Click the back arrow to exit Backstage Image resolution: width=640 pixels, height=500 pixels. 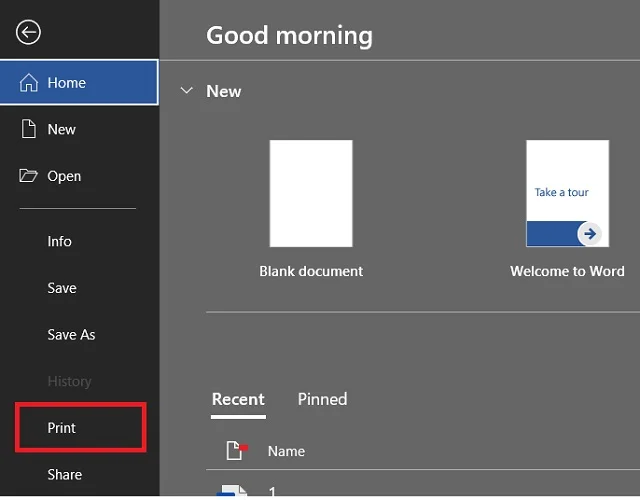tap(28, 32)
